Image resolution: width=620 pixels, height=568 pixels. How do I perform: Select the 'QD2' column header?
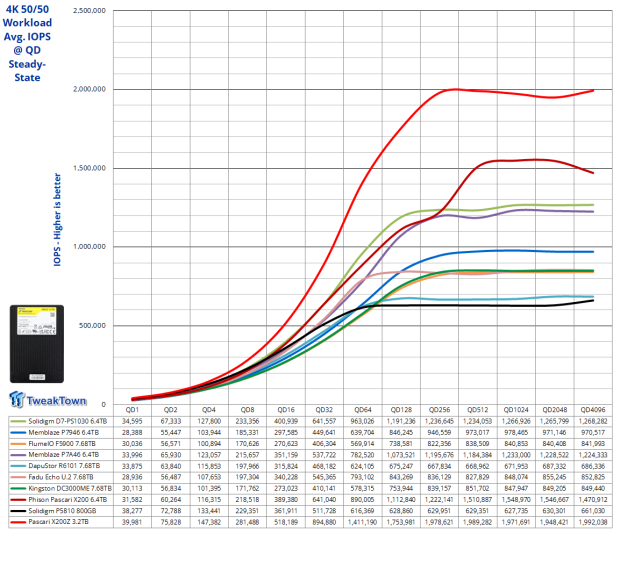(170, 410)
